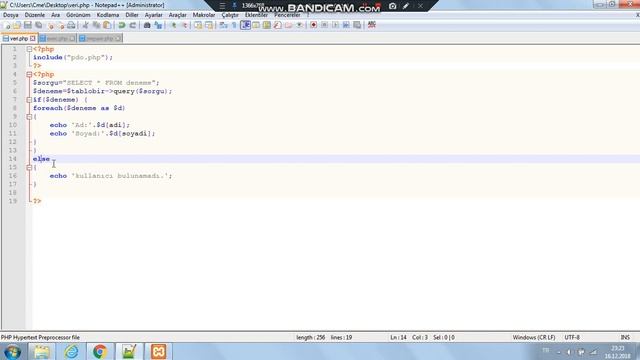The image size is (640, 360).
Task: Open the Eklentiler menu
Action: [x=256, y=15]
